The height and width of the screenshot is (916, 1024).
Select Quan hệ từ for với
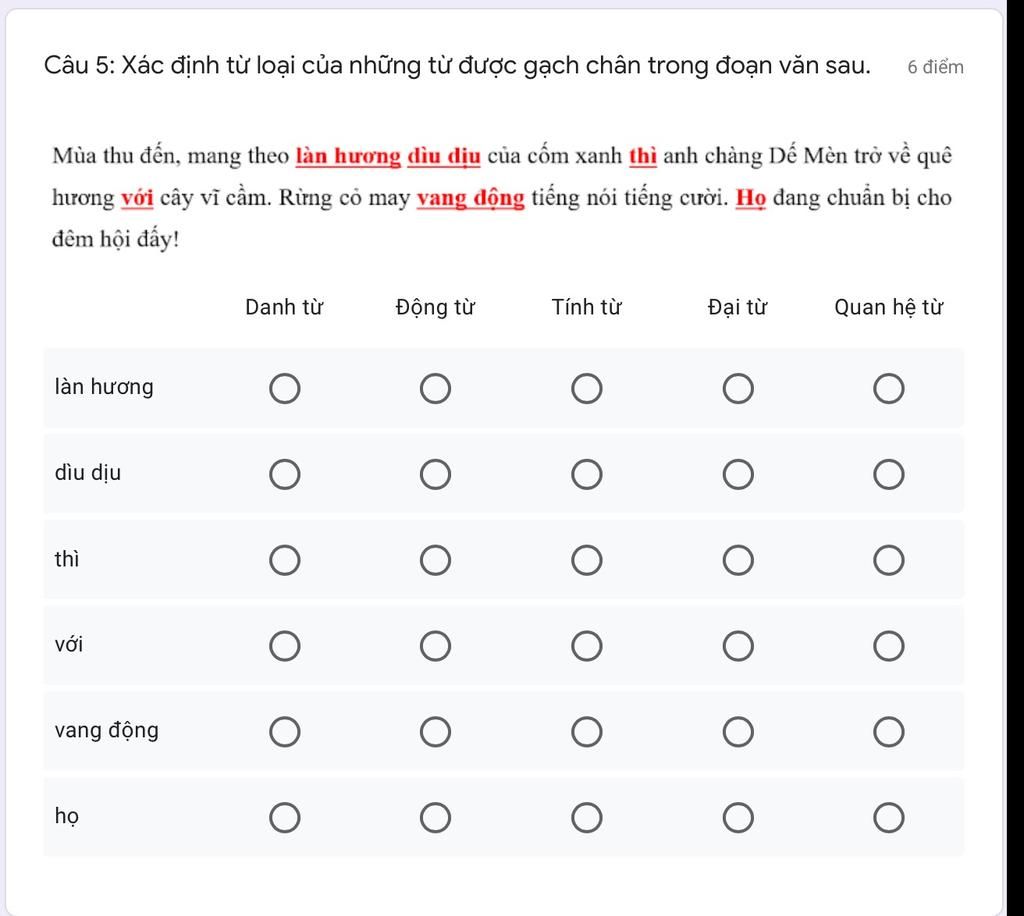[889, 646]
